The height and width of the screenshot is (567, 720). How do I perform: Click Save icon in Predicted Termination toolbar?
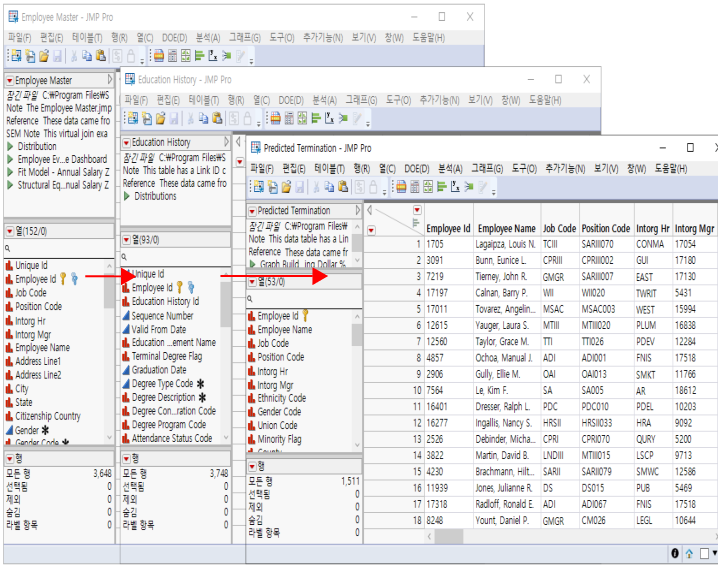click(x=299, y=187)
